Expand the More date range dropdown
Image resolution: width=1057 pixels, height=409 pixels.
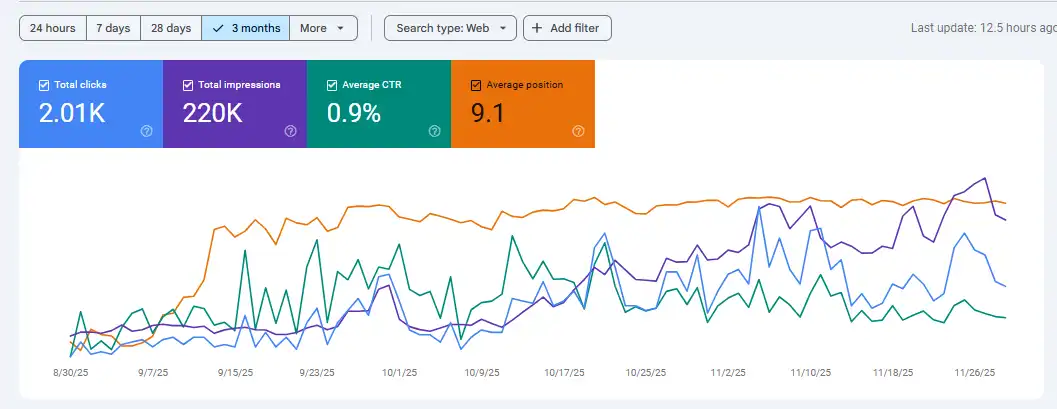[x=323, y=28]
